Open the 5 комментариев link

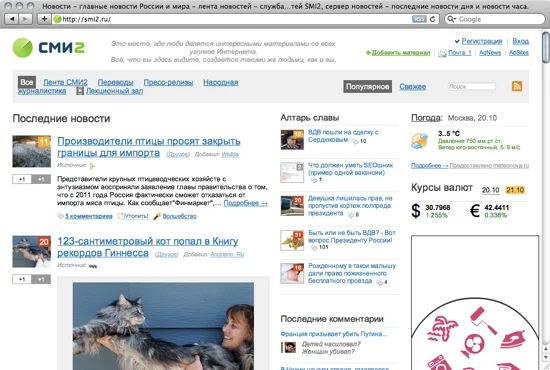click(89, 216)
